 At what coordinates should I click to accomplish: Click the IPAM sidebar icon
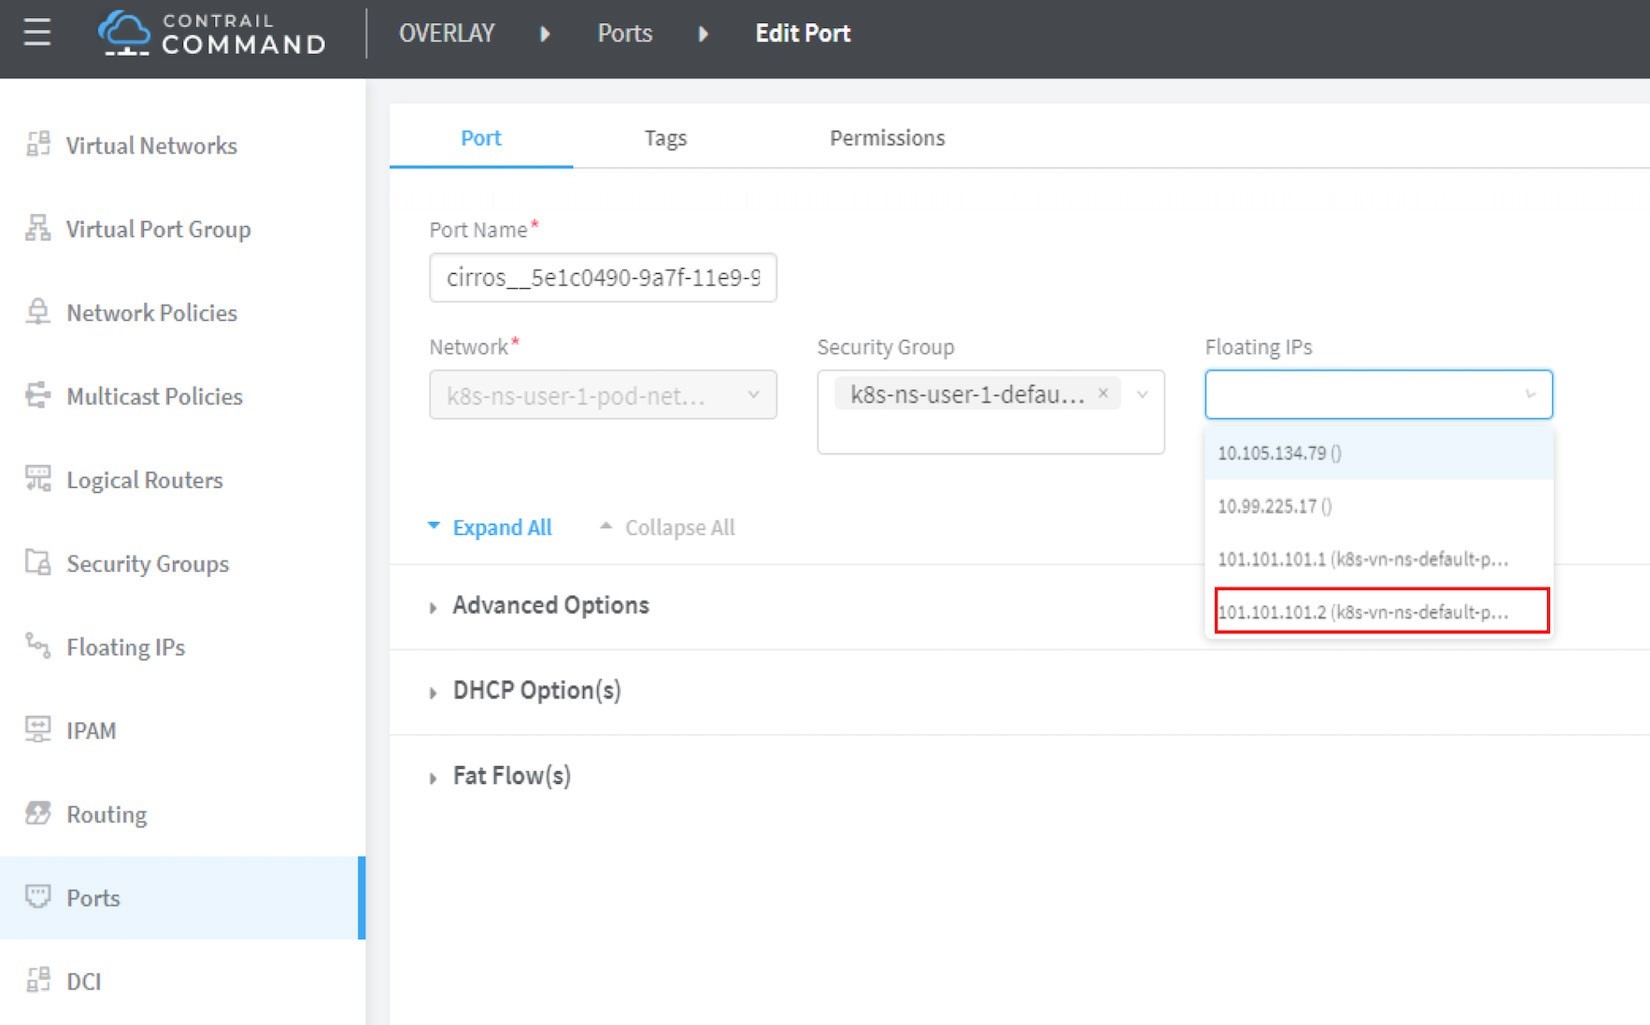click(x=38, y=730)
